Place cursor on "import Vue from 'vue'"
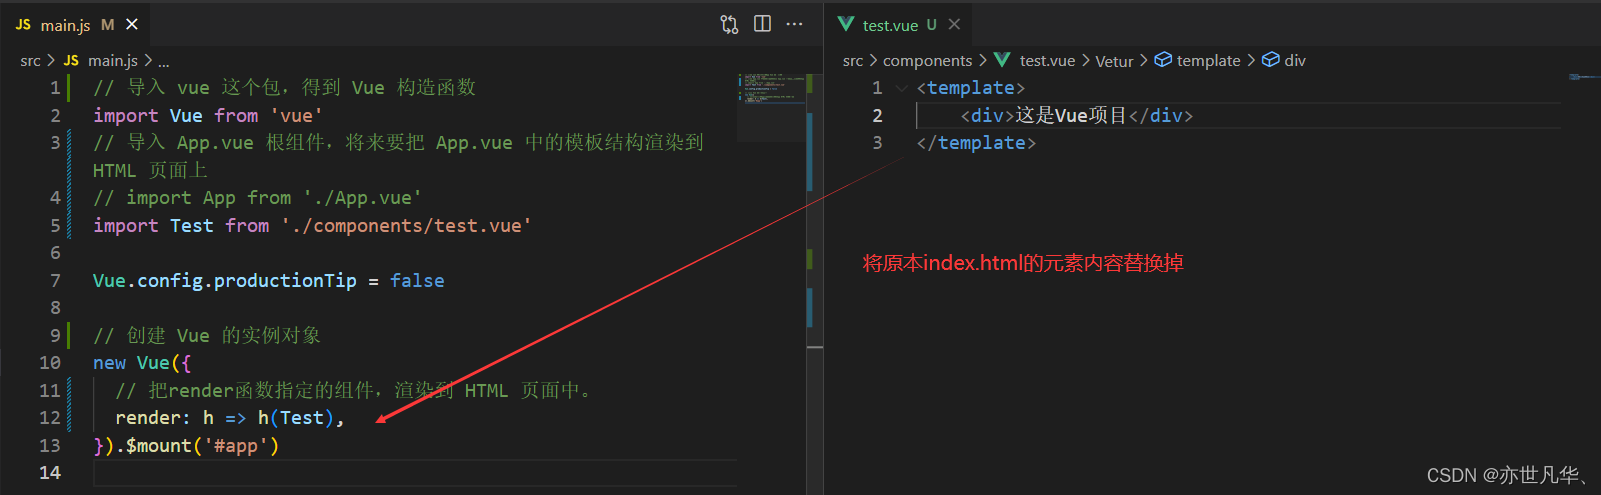The height and width of the screenshot is (495, 1601). tap(208, 116)
